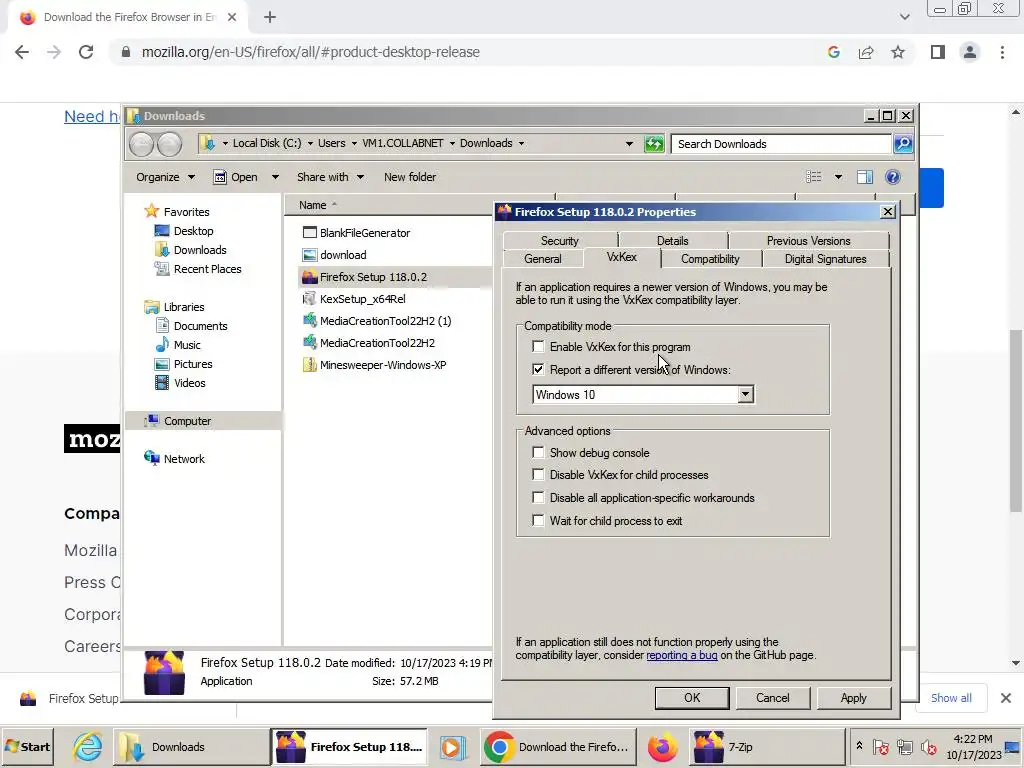Image resolution: width=1024 pixels, height=768 pixels.
Task: Open Chrome three-dot menu
Action: (1002, 52)
